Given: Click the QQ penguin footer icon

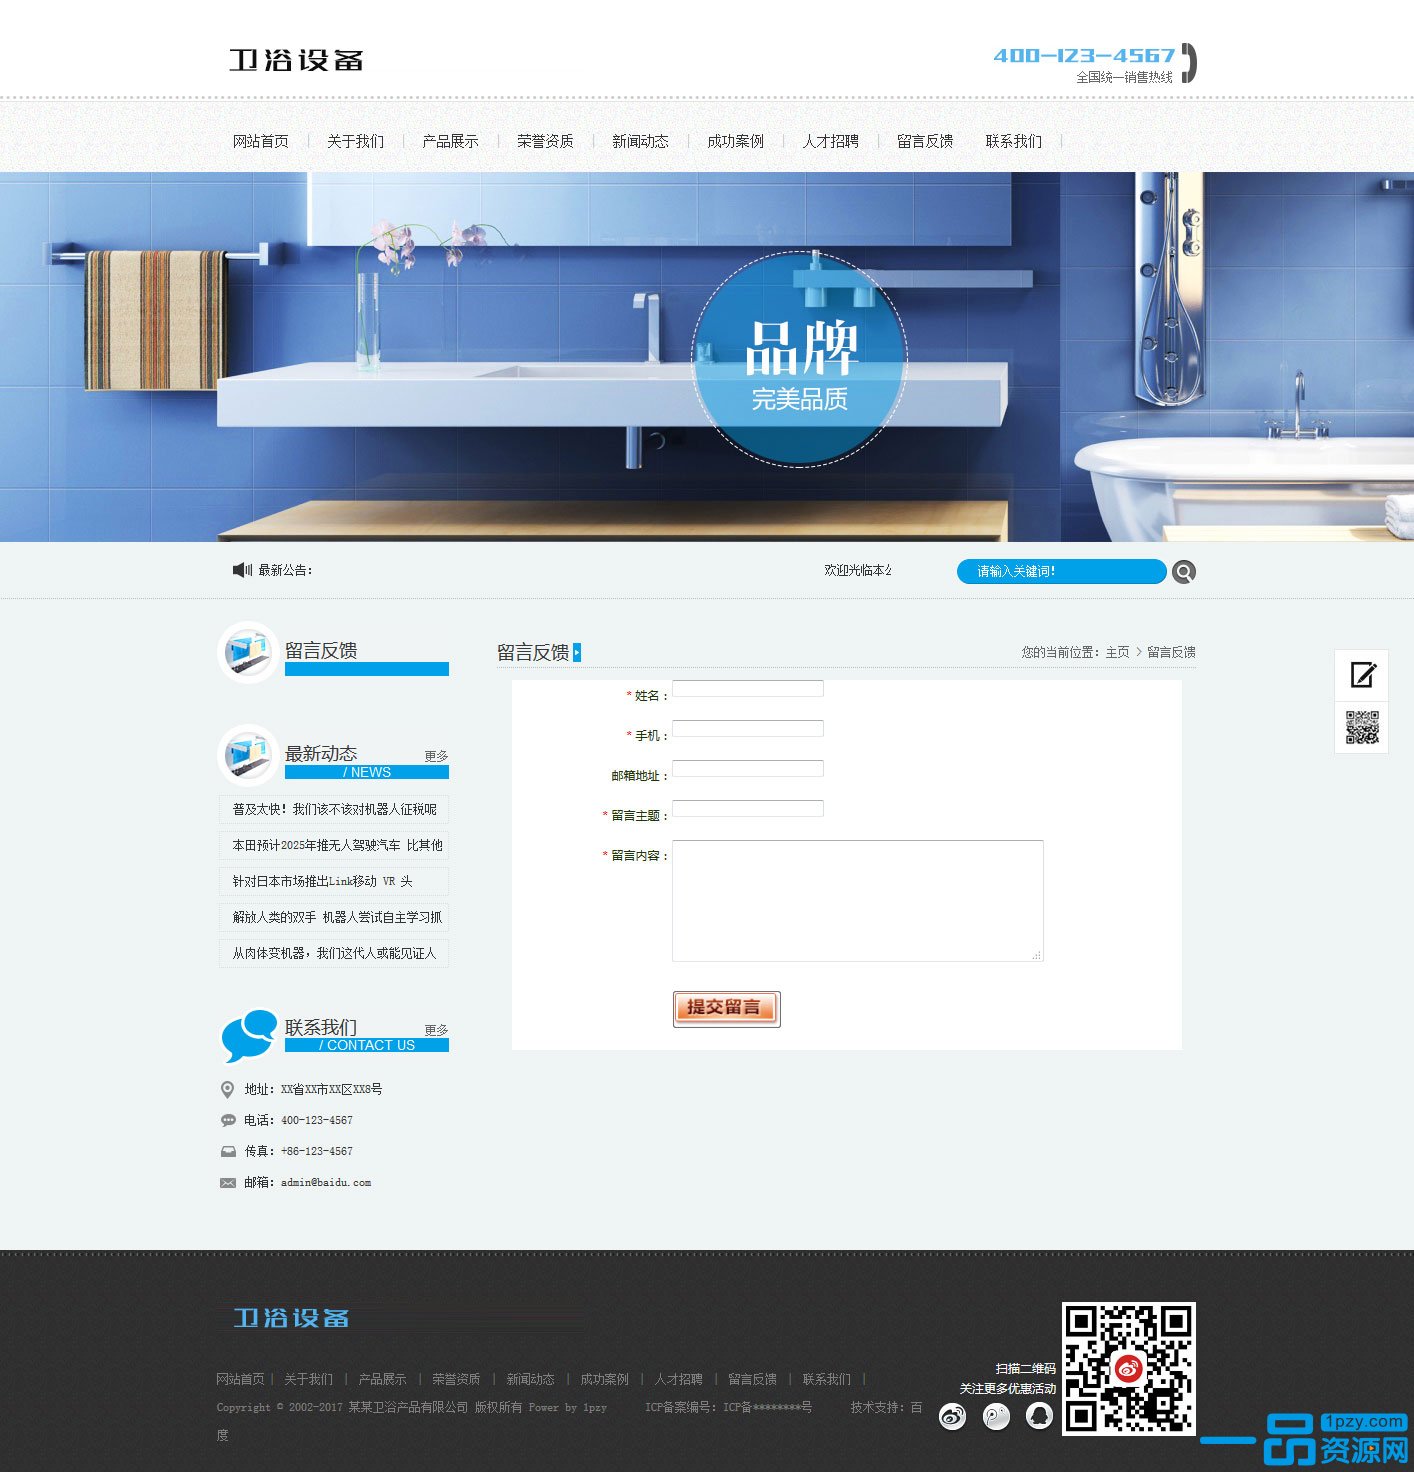Looking at the screenshot, I should coord(1040,1416).
